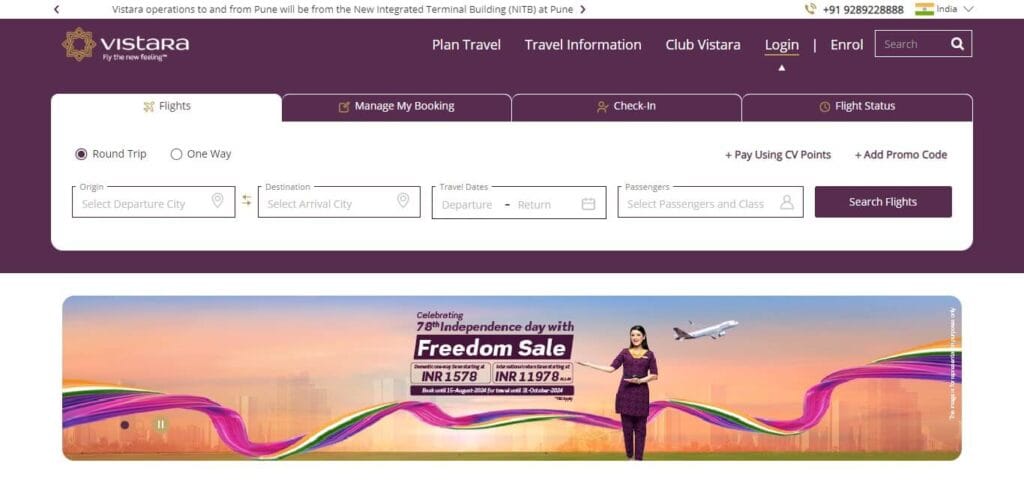
Task: Click the Select Passengers and Class field
Action: tap(711, 202)
